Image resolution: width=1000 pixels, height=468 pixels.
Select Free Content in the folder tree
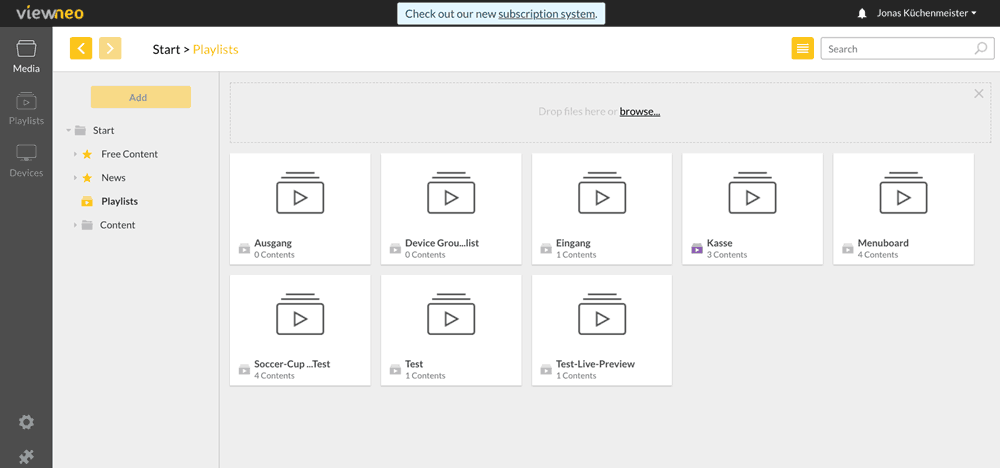[129, 154]
